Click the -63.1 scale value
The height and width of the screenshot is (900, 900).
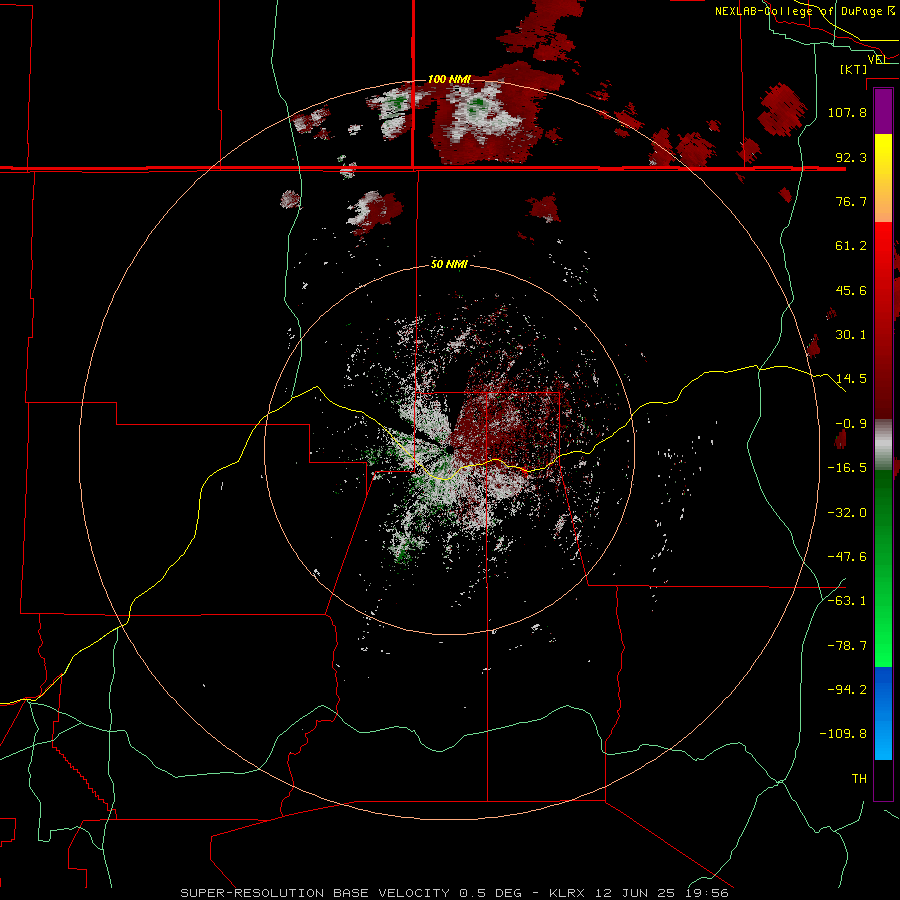[x=847, y=601]
